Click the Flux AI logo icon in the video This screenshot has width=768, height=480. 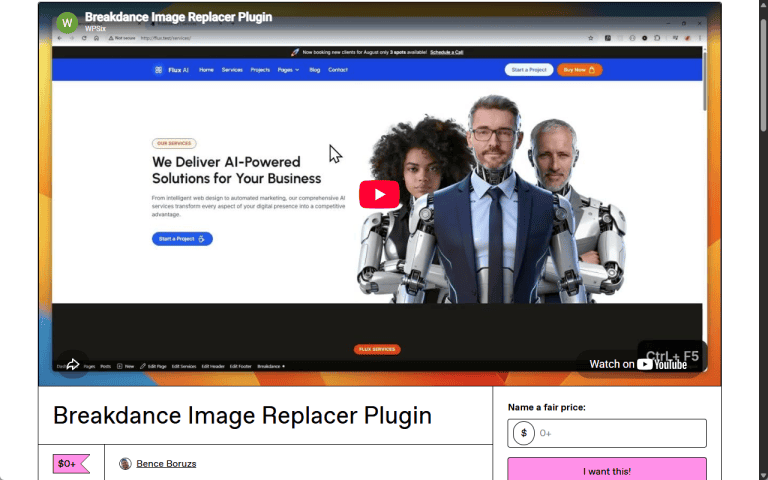click(x=158, y=70)
